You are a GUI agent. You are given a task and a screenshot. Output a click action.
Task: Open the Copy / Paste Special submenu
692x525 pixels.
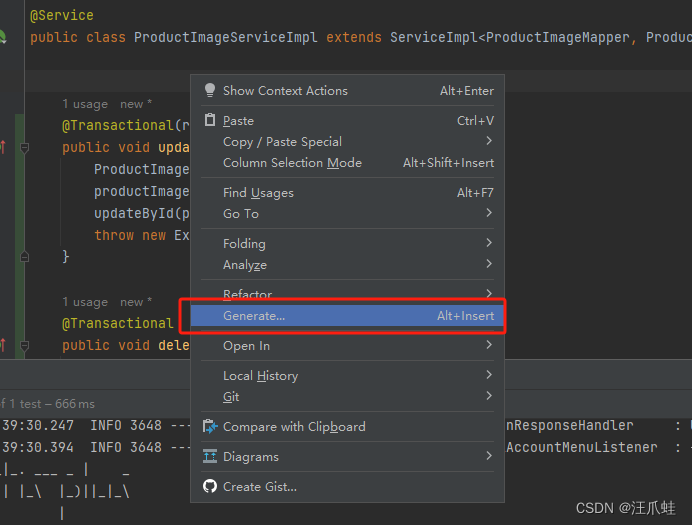point(347,142)
